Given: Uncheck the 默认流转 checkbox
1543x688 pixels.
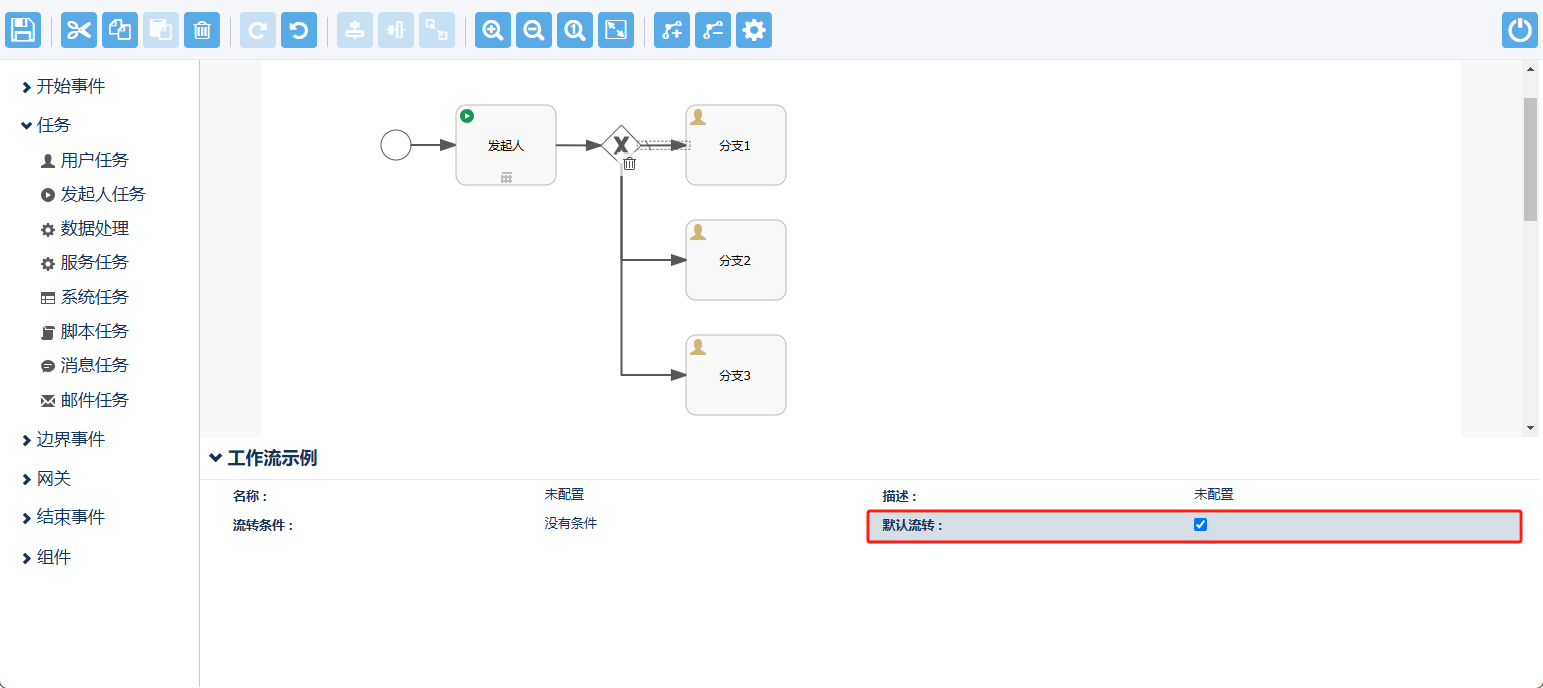Looking at the screenshot, I should coord(1201,525).
